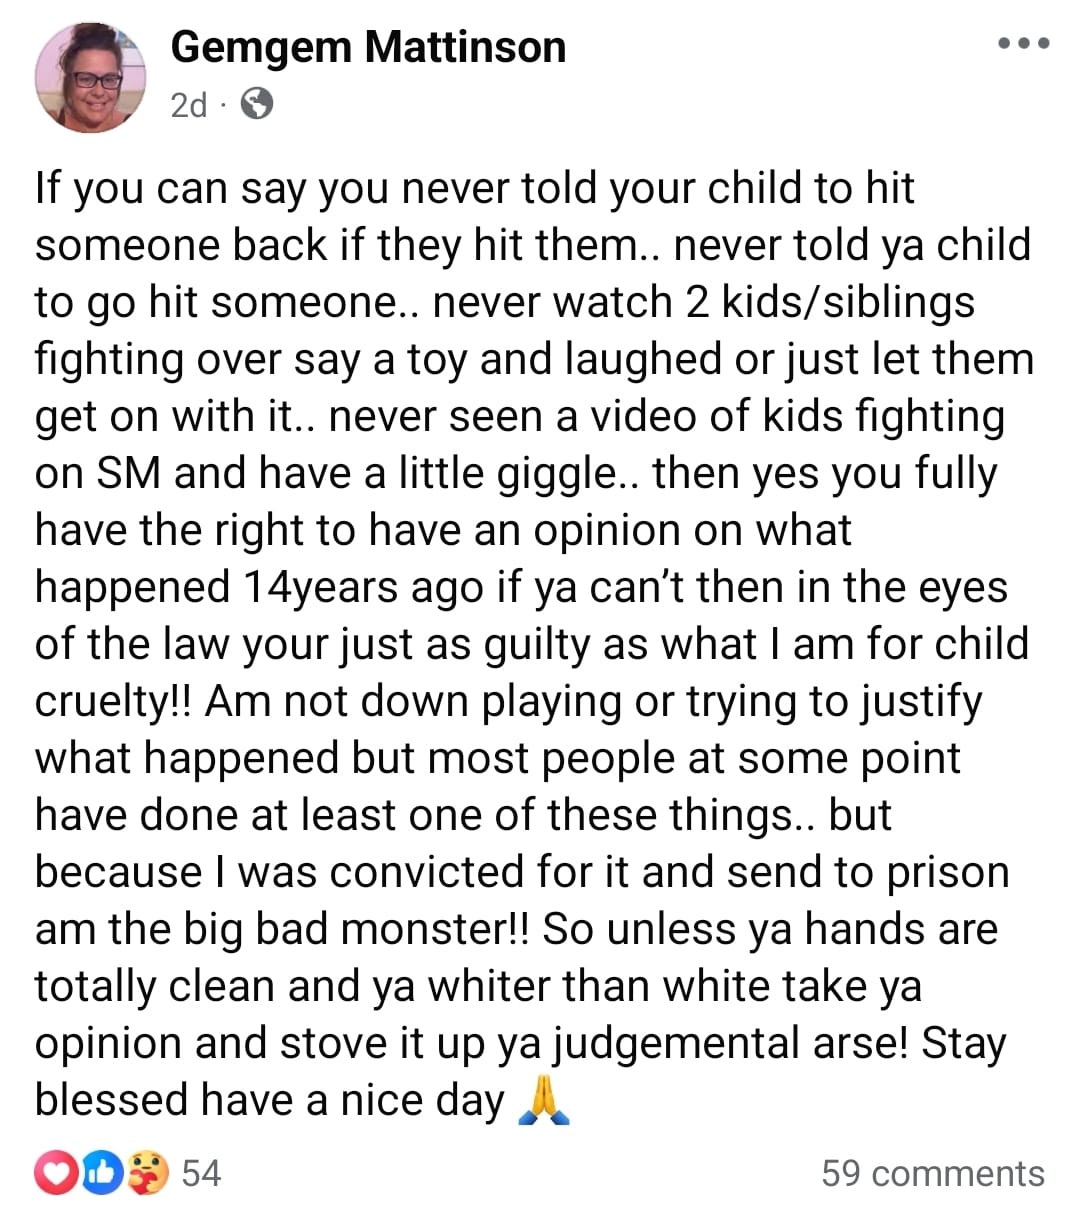
Task: View the 59 comments
Action: click(933, 1173)
